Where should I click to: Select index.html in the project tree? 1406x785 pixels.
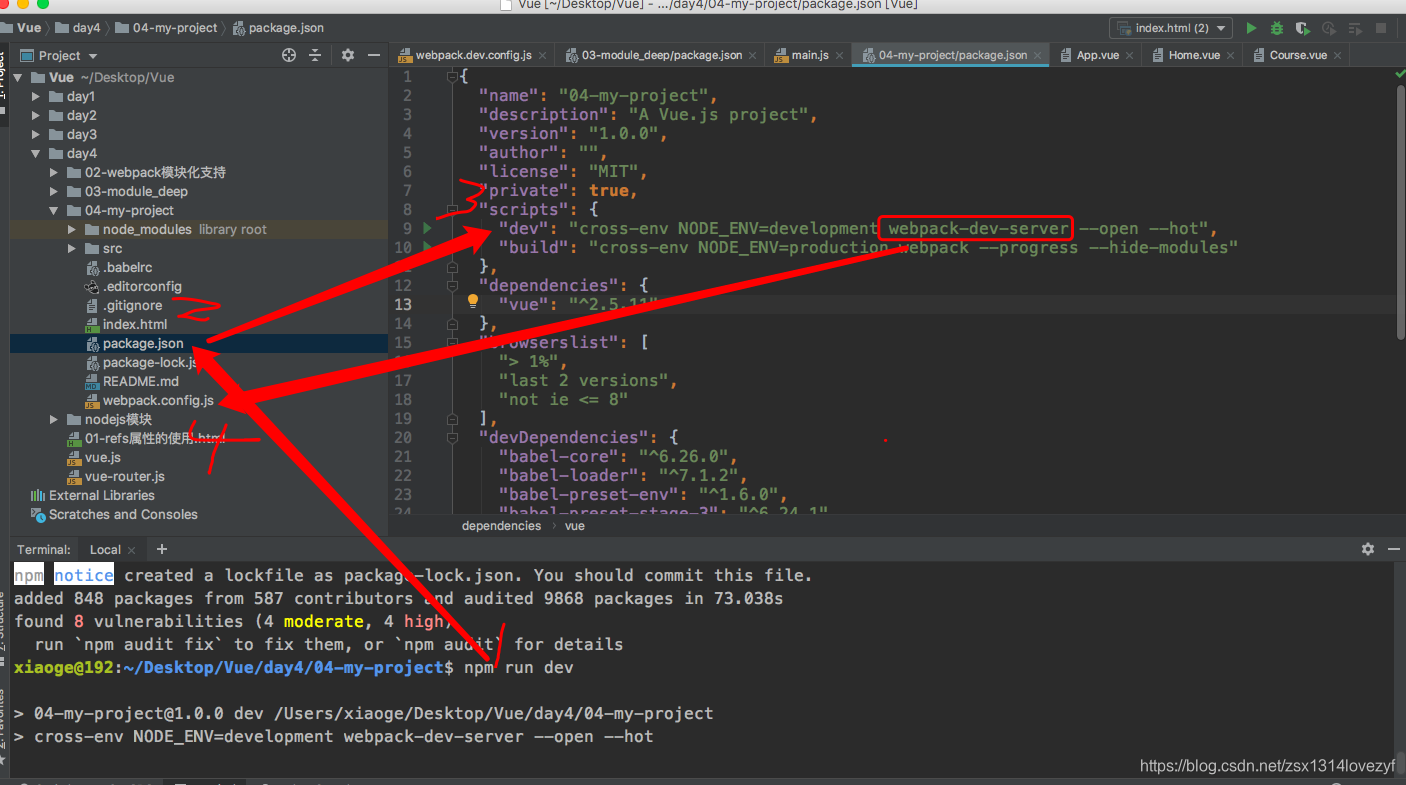pyautogui.click(x=135, y=324)
